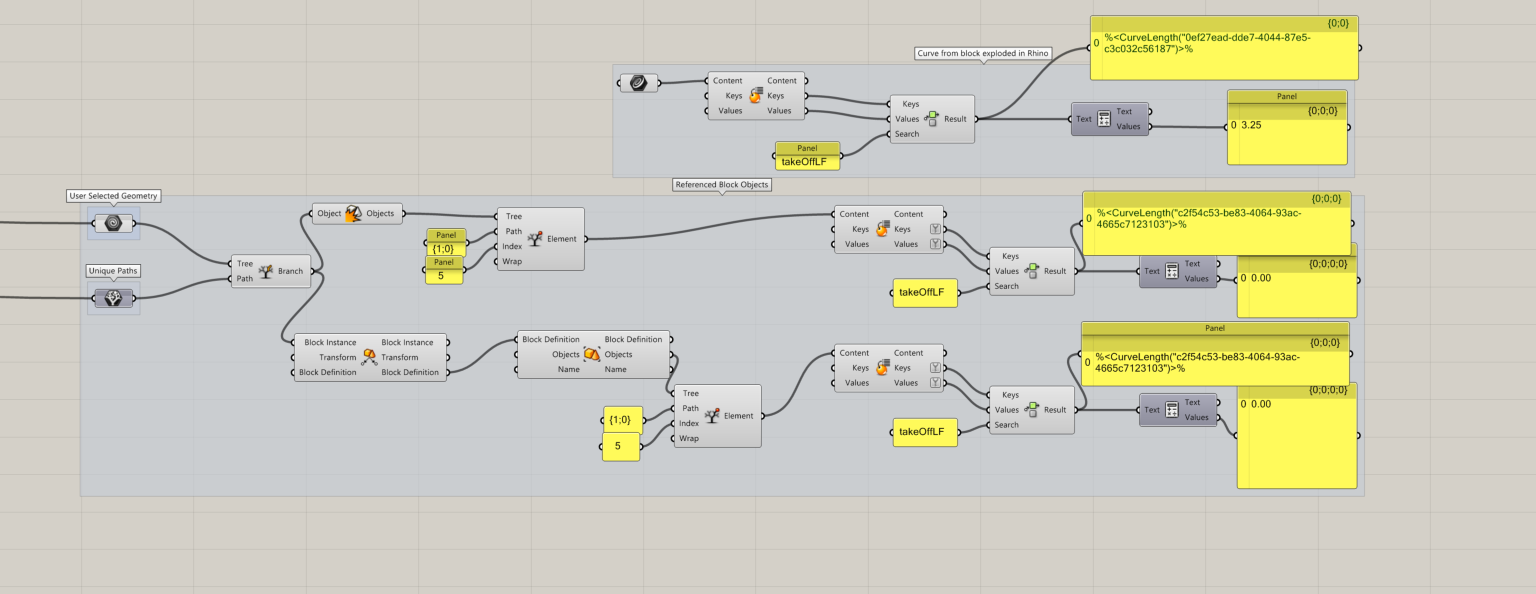Screen dimensions: 1536x594
Task: Click the Values output filter badge, lower block row
Action: (935, 383)
